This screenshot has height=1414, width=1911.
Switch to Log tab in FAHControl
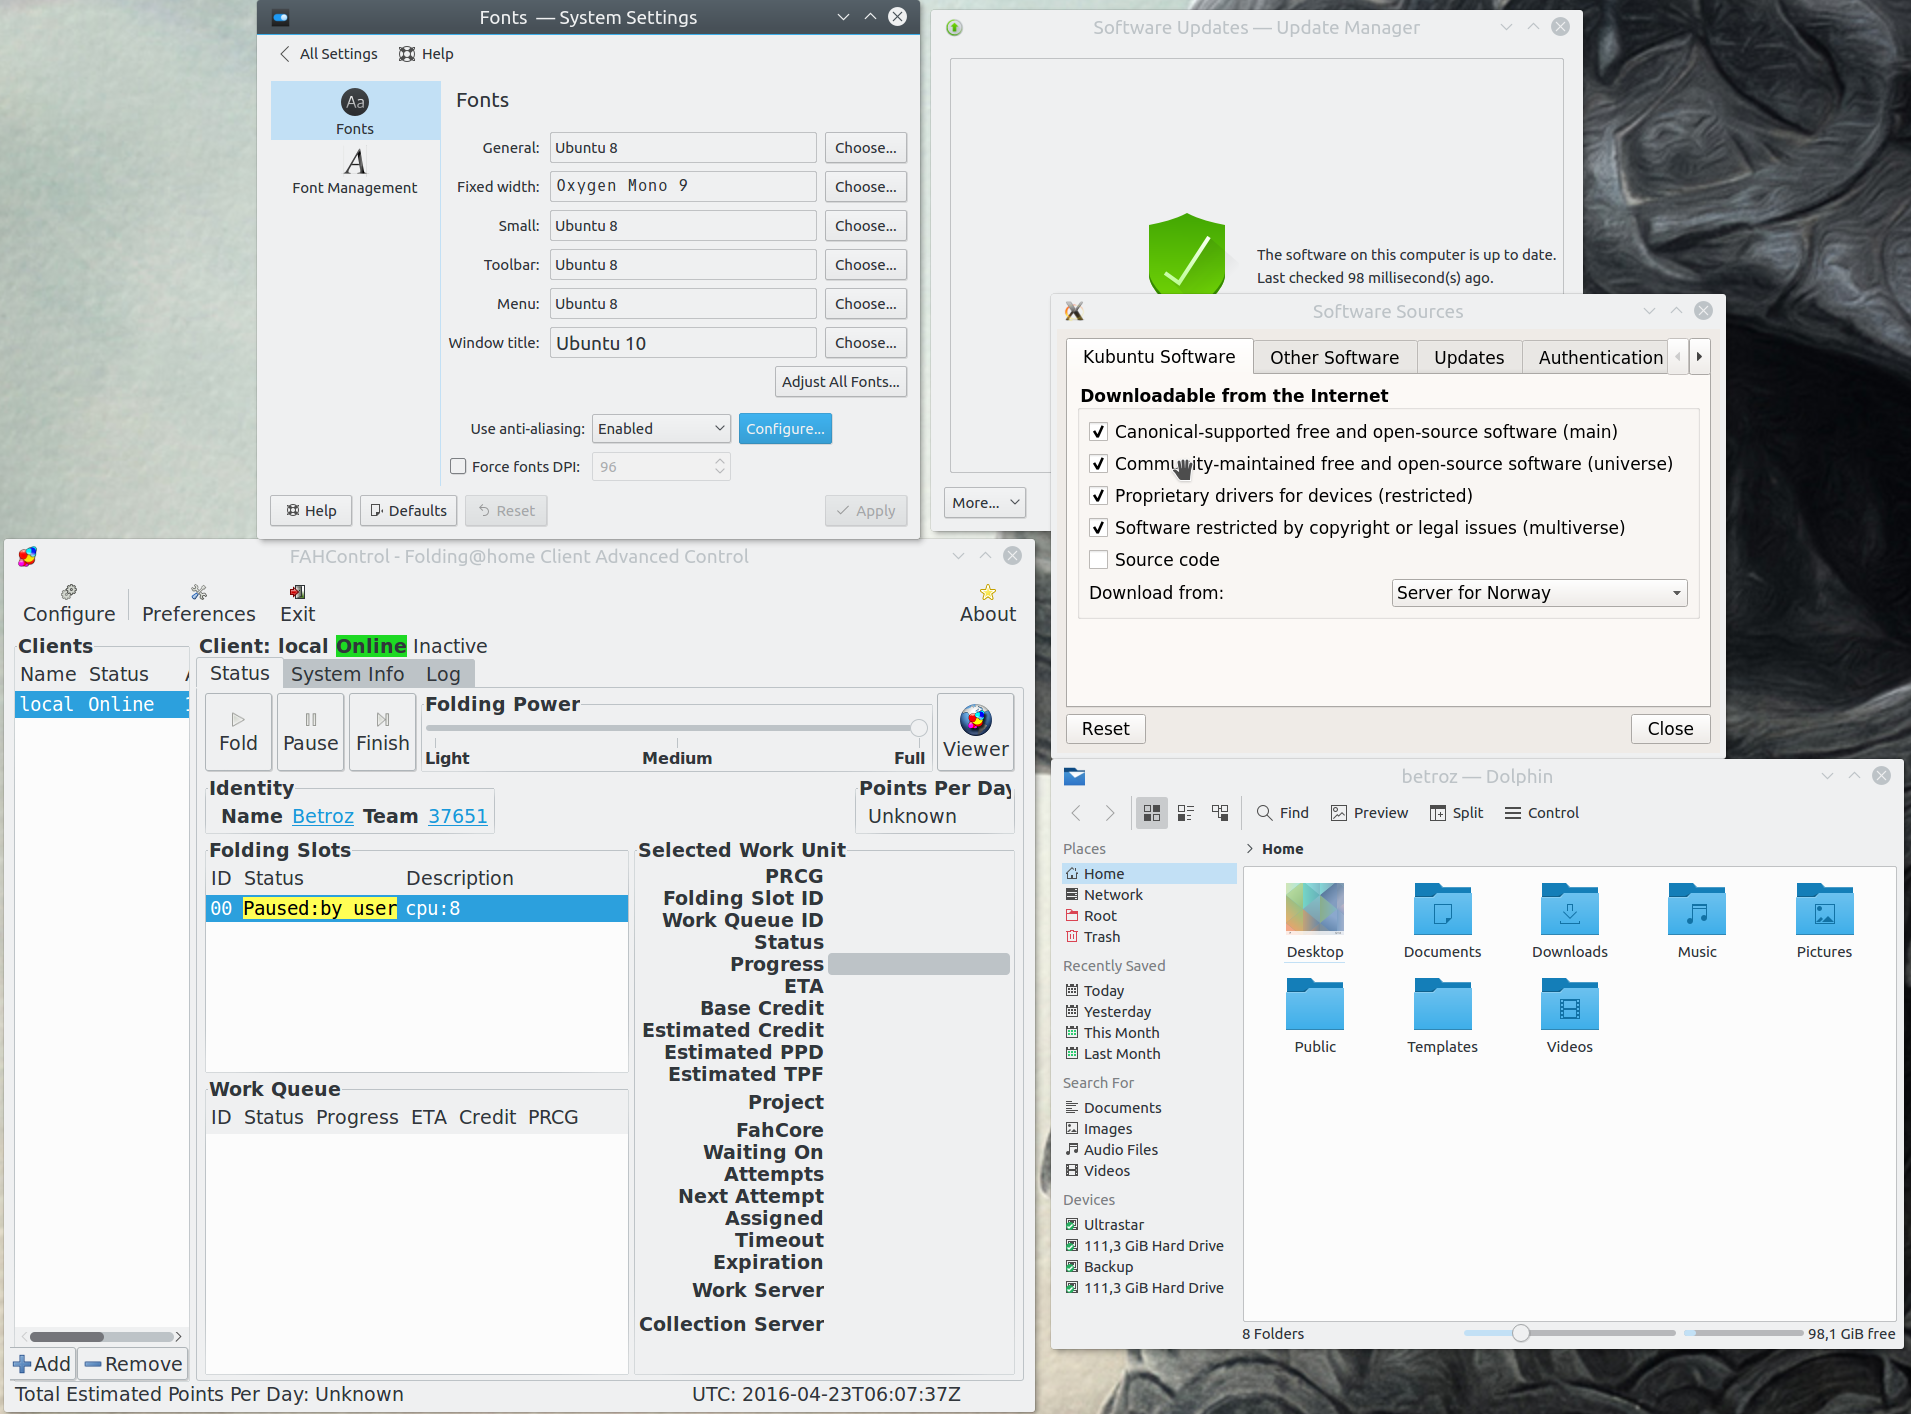click(443, 674)
